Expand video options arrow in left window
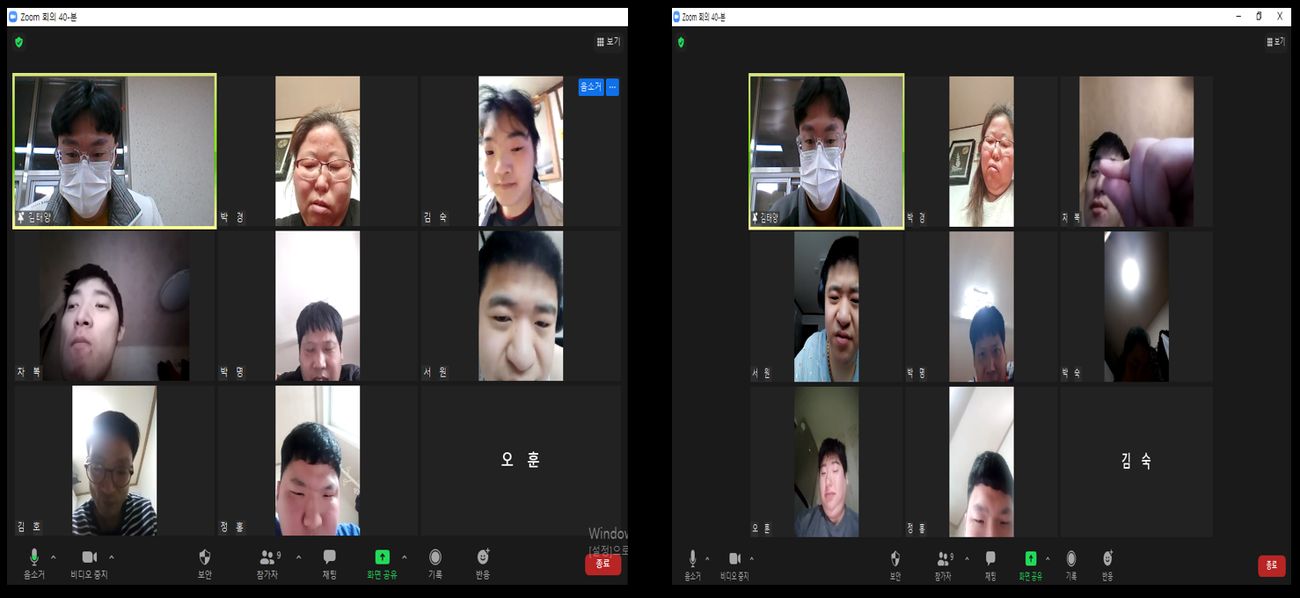 (x=111, y=556)
